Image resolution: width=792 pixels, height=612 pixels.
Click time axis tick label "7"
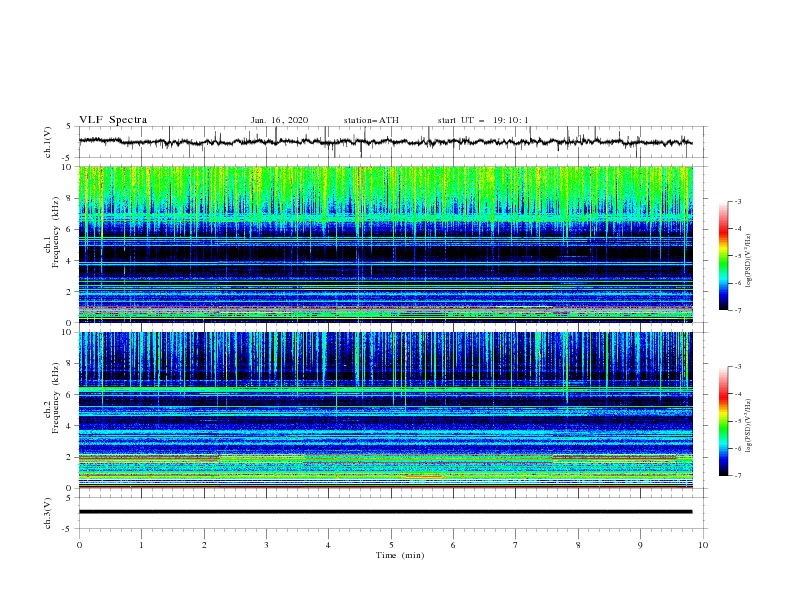[x=515, y=545]
